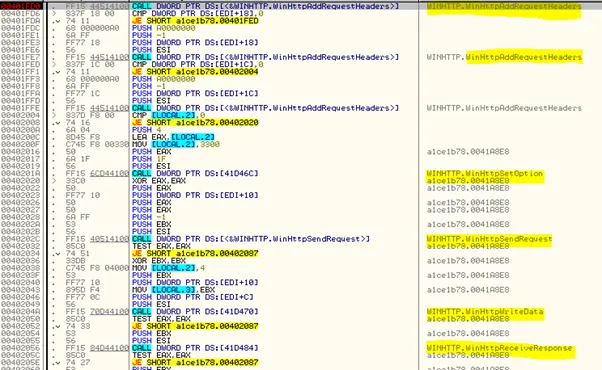Select MOV [LOCAL.2],3300 instruction
This screenshot has height=370, width=602.
click(176, 144)
